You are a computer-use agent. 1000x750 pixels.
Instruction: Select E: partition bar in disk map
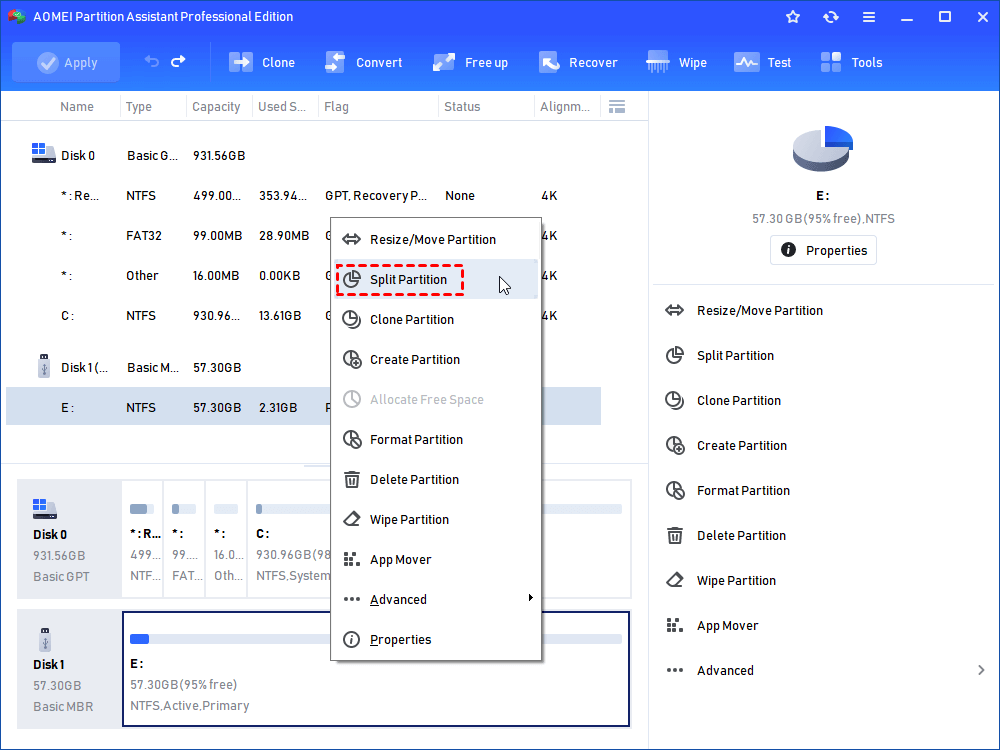376,669
